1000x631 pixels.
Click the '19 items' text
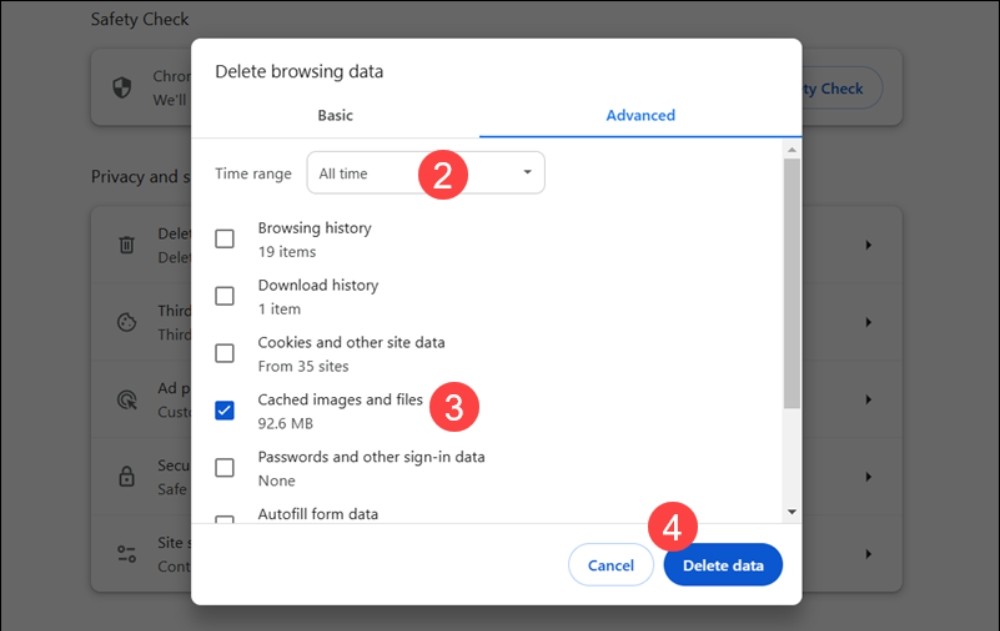pyautogui.click(x=287, y=252)
